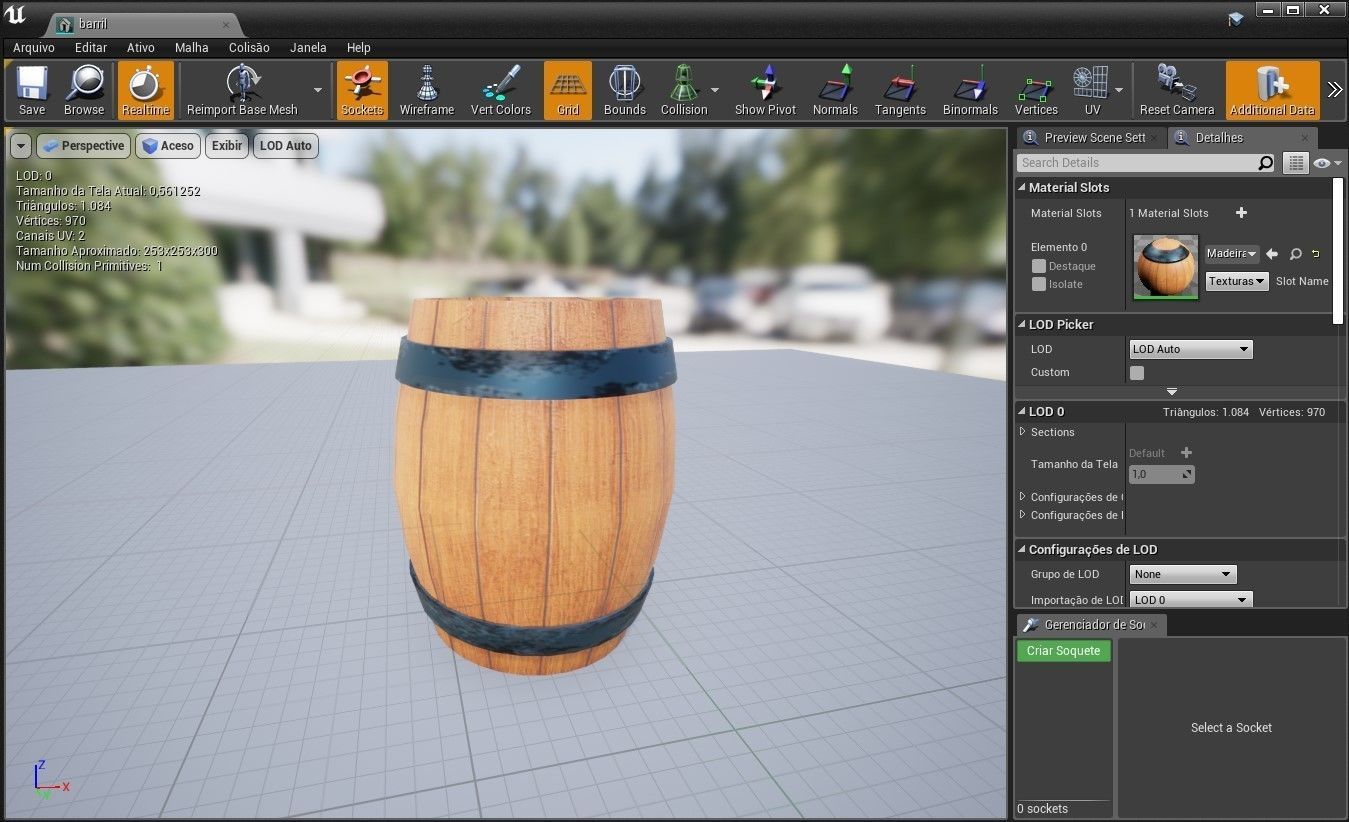Screen dimensions: 1349x822
Task: Open viewport options arrow menu
Action: [21, 146]
